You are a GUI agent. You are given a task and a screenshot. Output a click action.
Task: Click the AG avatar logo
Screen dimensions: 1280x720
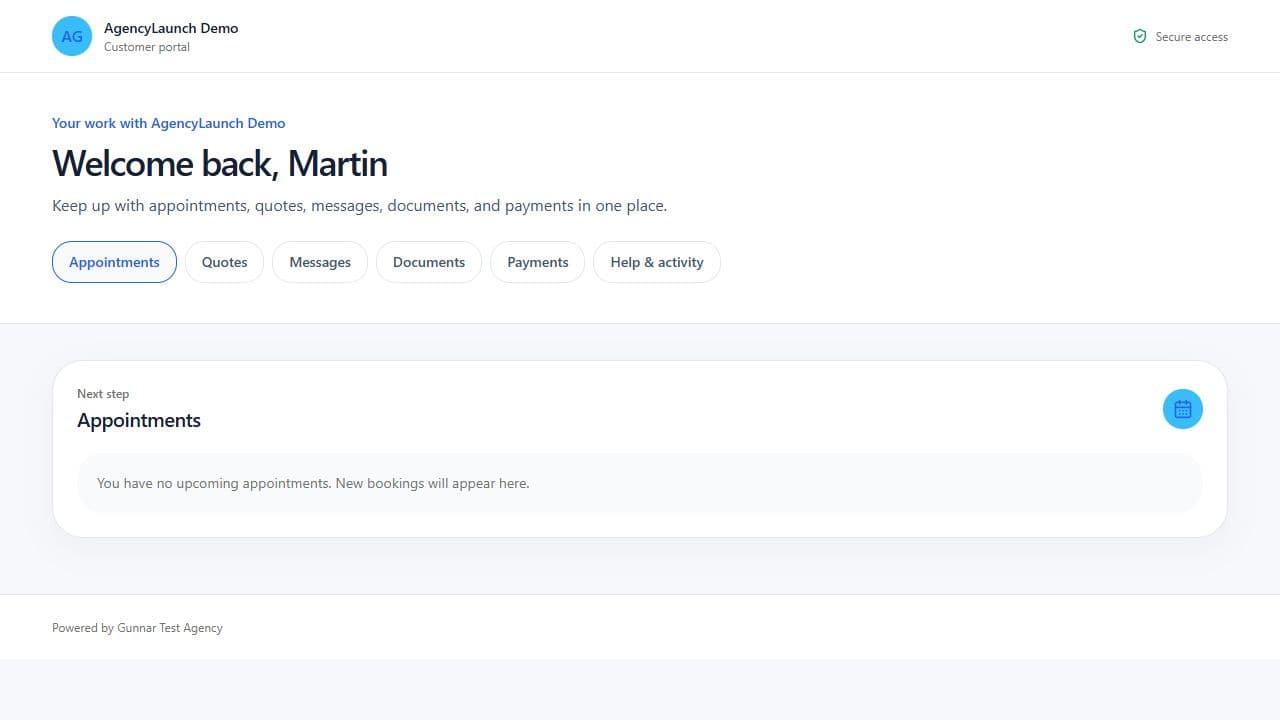[x=72, y=36]
